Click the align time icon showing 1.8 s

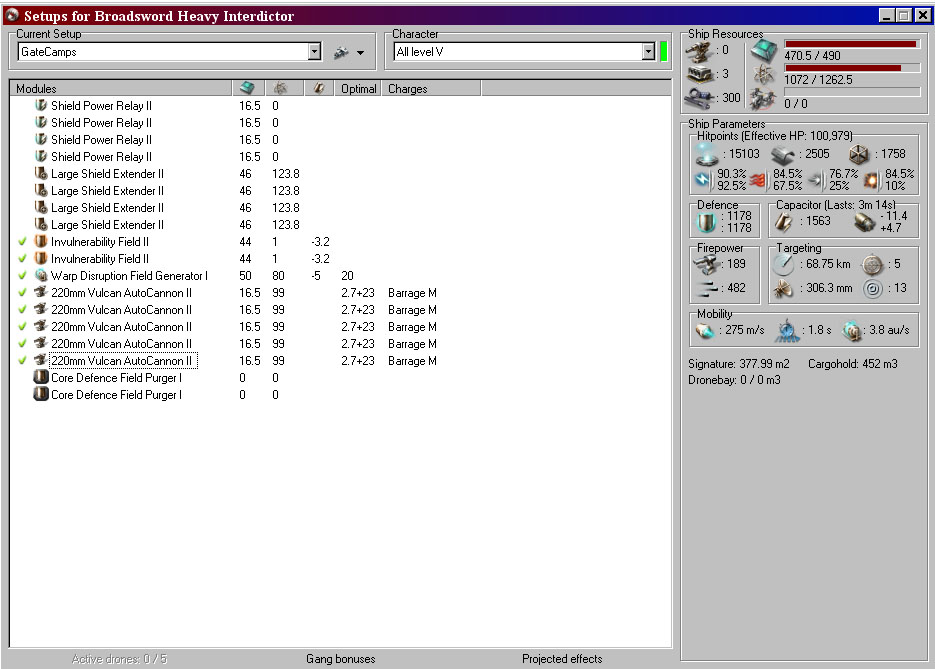[787, 330]
